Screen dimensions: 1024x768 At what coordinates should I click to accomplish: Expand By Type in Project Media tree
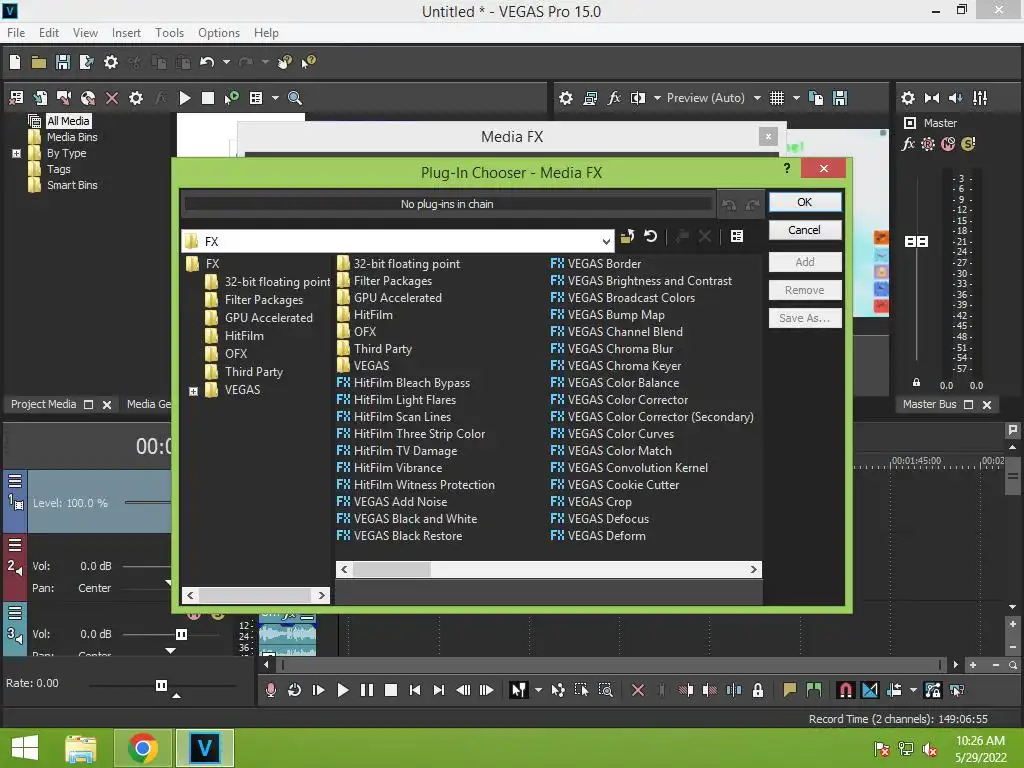[x=16, y=153]
